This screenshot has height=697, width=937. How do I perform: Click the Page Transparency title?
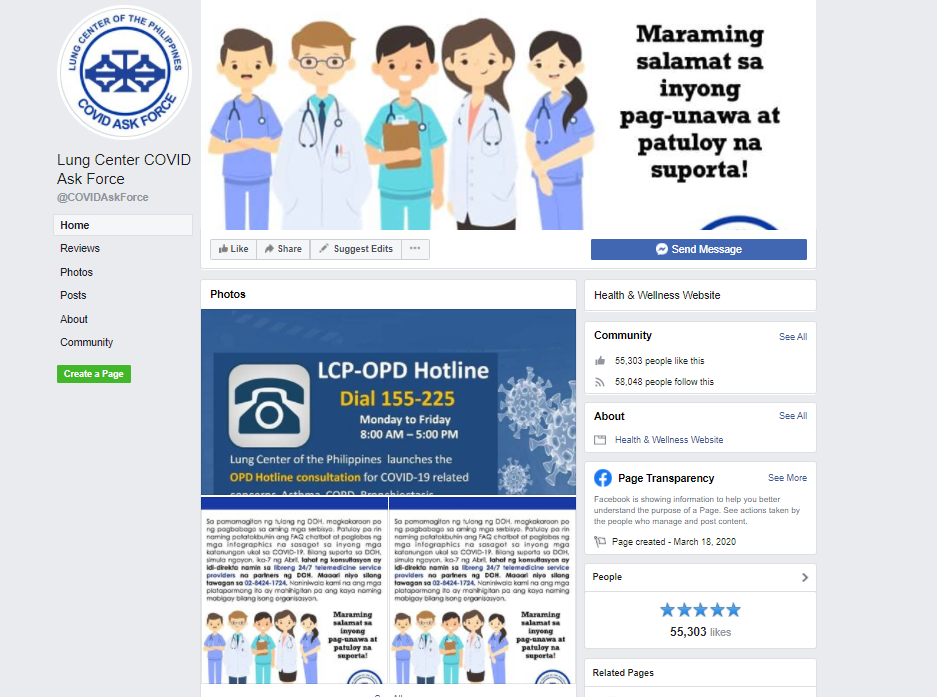click(666, 478)
